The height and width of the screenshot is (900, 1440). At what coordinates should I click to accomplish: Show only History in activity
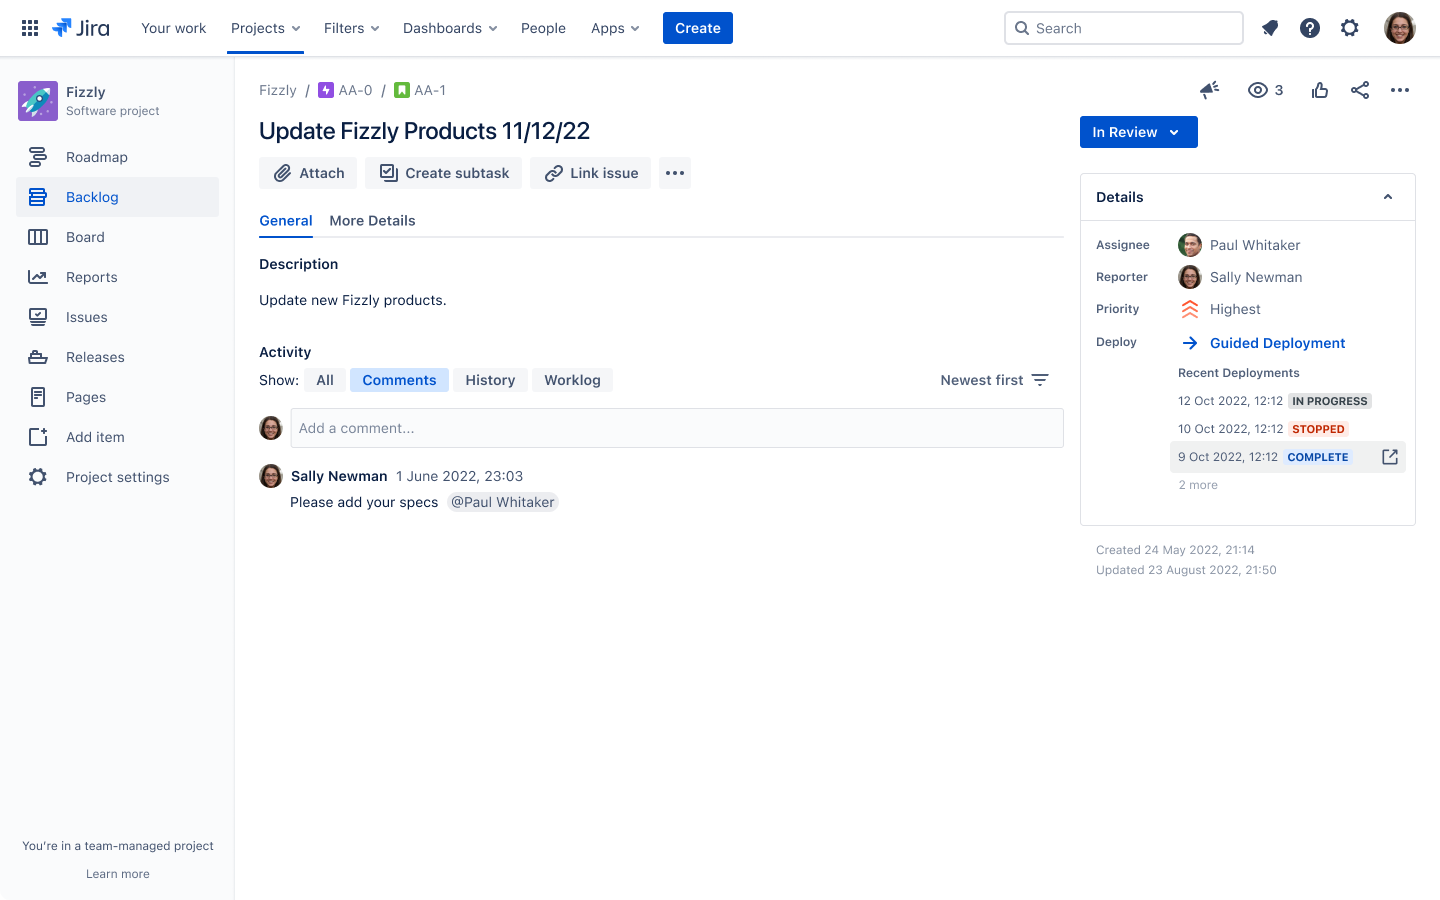(x=490, y=380)
